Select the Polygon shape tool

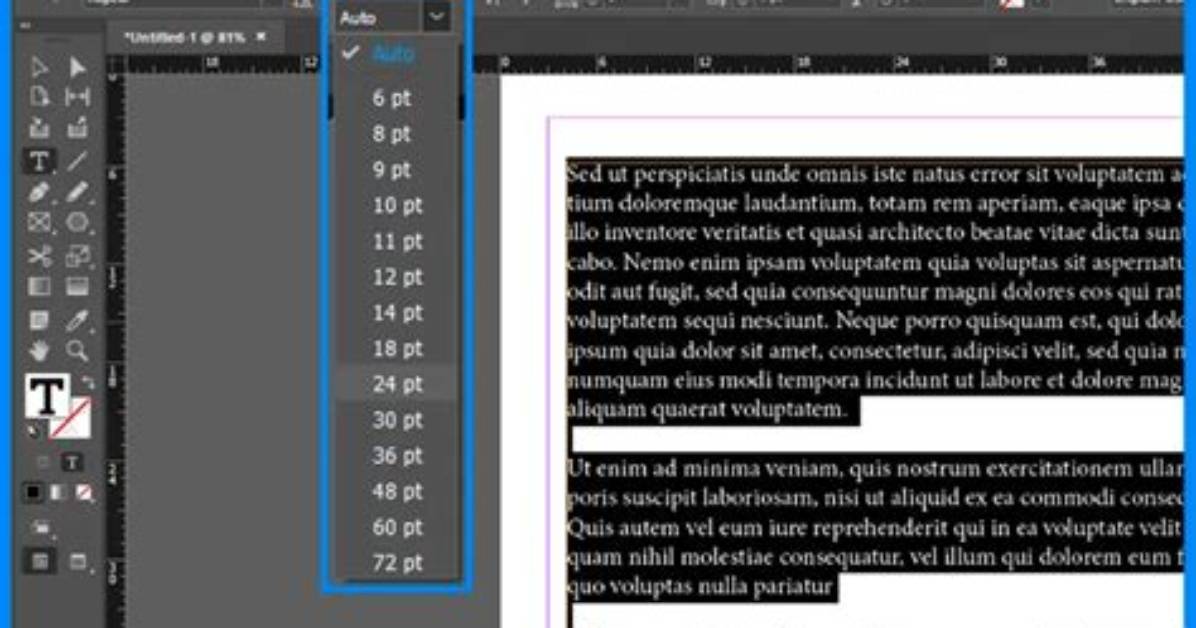pyautogui.click(x=77, y=222)
